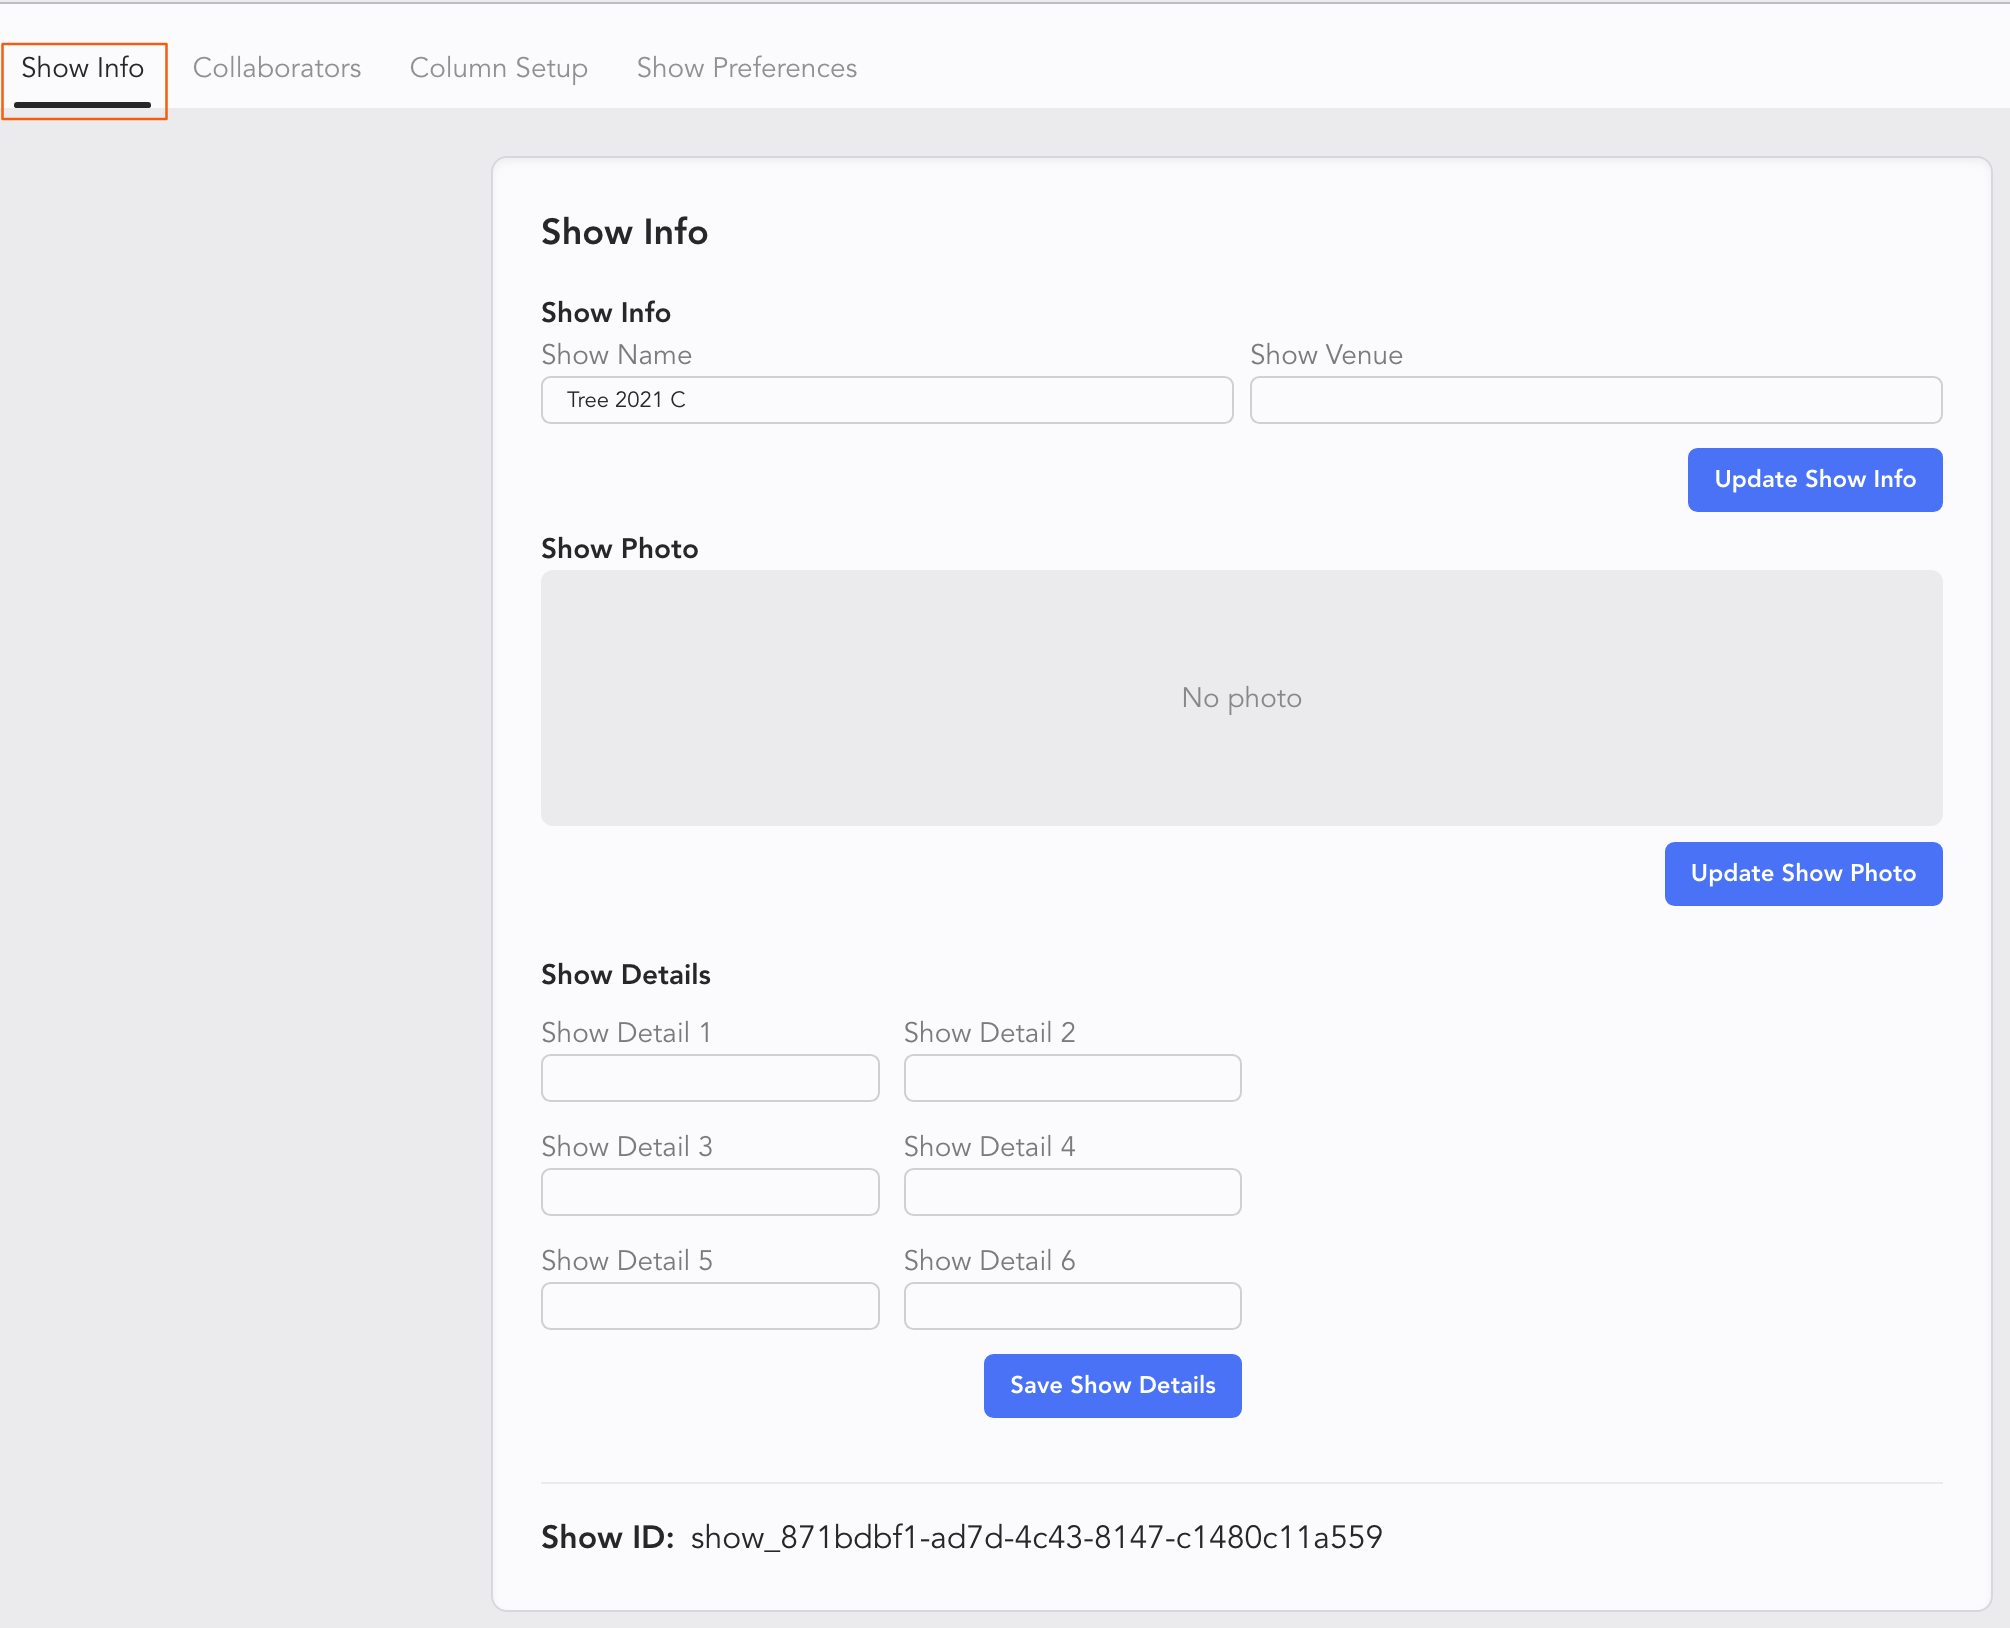Click the Show Details section label

625,974
